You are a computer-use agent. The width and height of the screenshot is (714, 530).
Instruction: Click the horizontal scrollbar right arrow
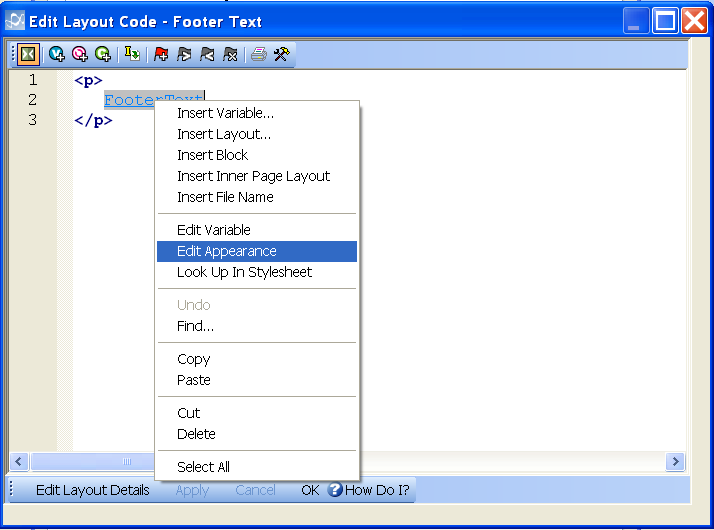tap(676, 461)
